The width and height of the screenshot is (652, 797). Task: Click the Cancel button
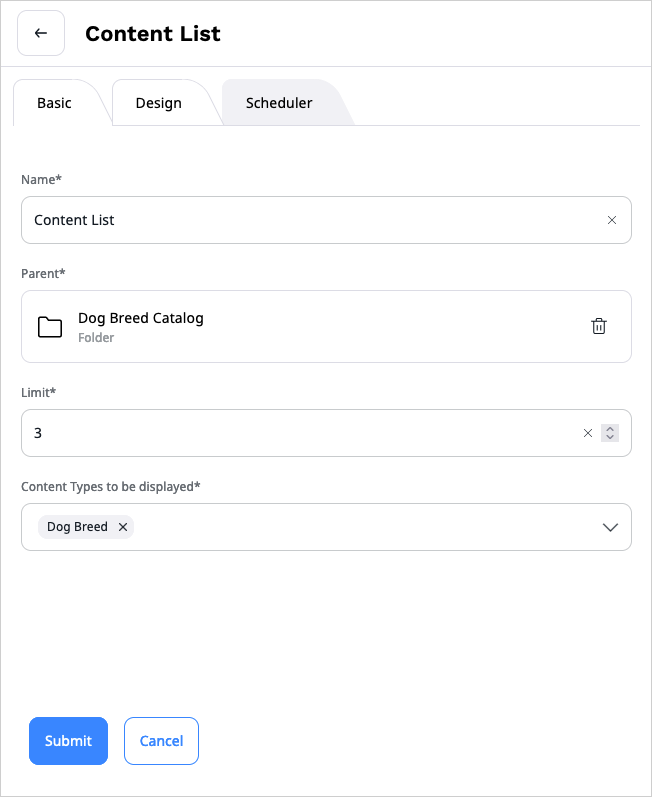pyautogui.click(x=161, y=741)
